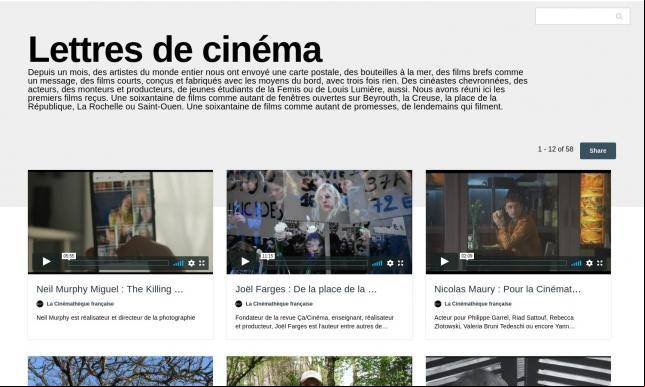The image size is (645, 387).
Task: Focus the search input field
Action: 582,16
